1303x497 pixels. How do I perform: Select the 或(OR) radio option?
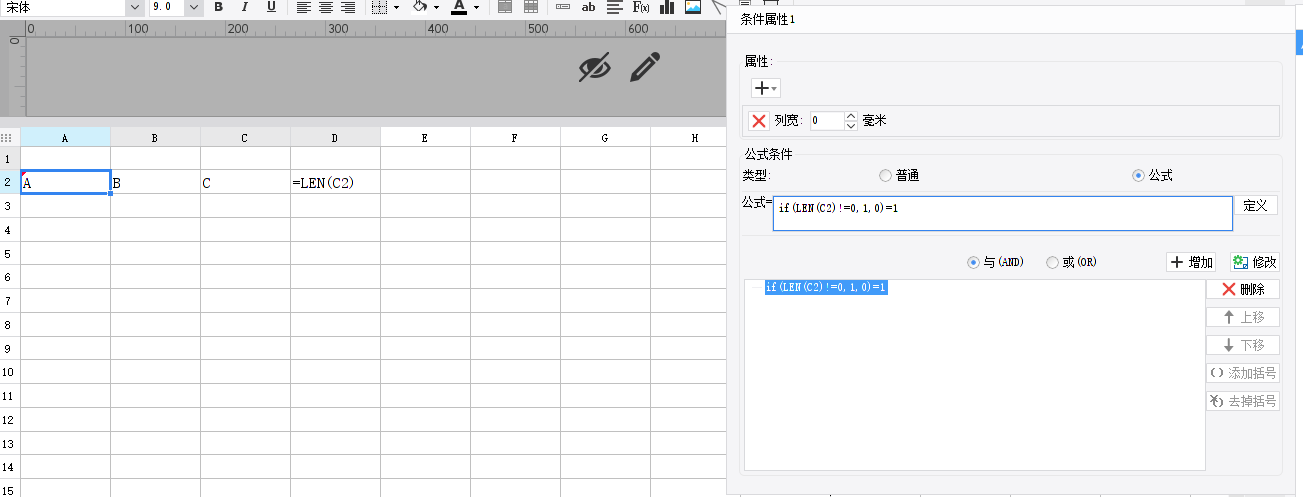(x=1052, y=262)
